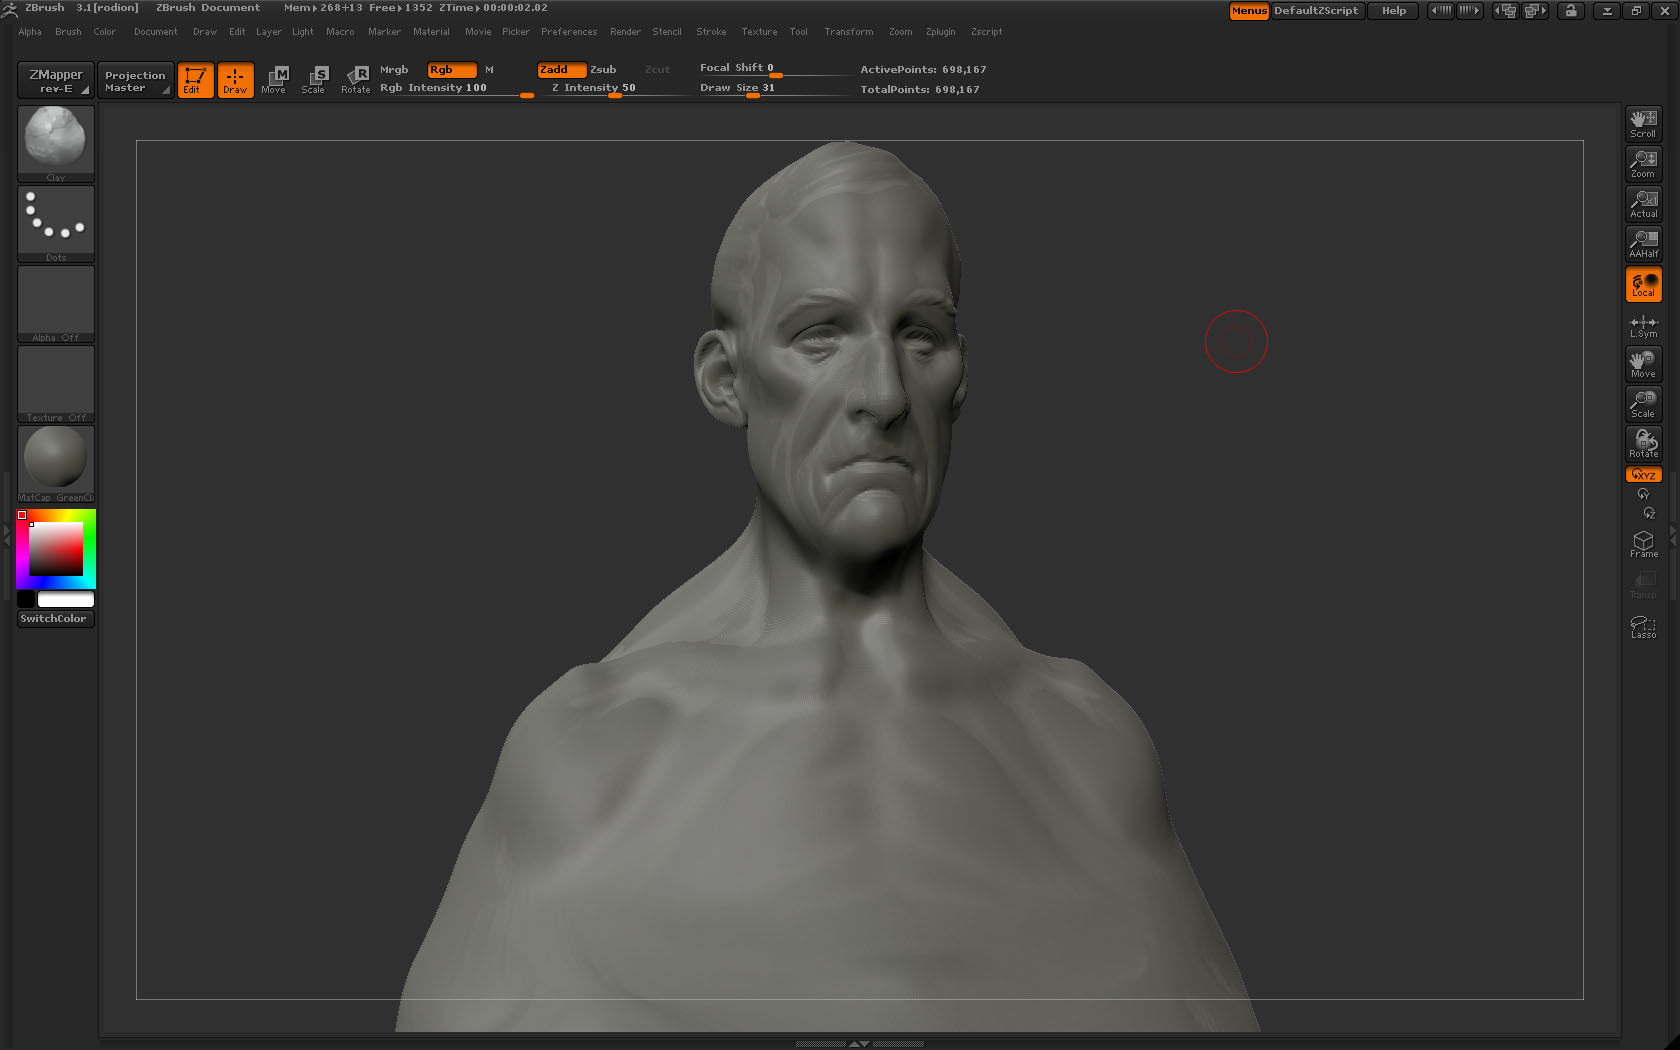Click the Projection Master button
The width and height of the screenshot is (1680, 1050).
(135, 80)
